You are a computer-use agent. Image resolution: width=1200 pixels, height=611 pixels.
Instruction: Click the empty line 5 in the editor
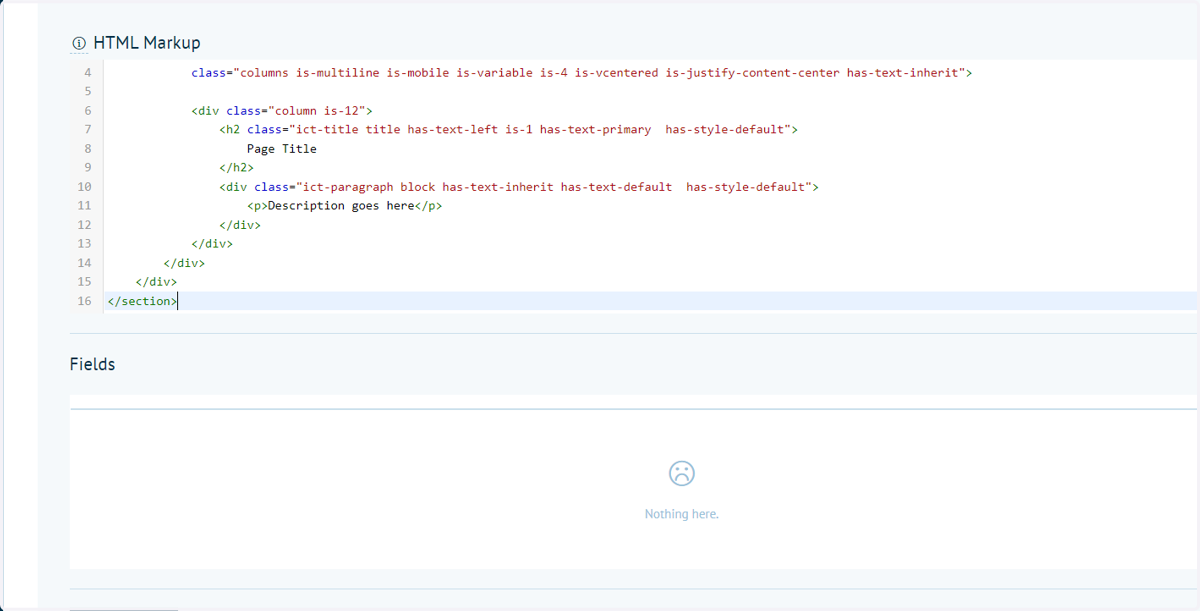(x=650, y=92)
